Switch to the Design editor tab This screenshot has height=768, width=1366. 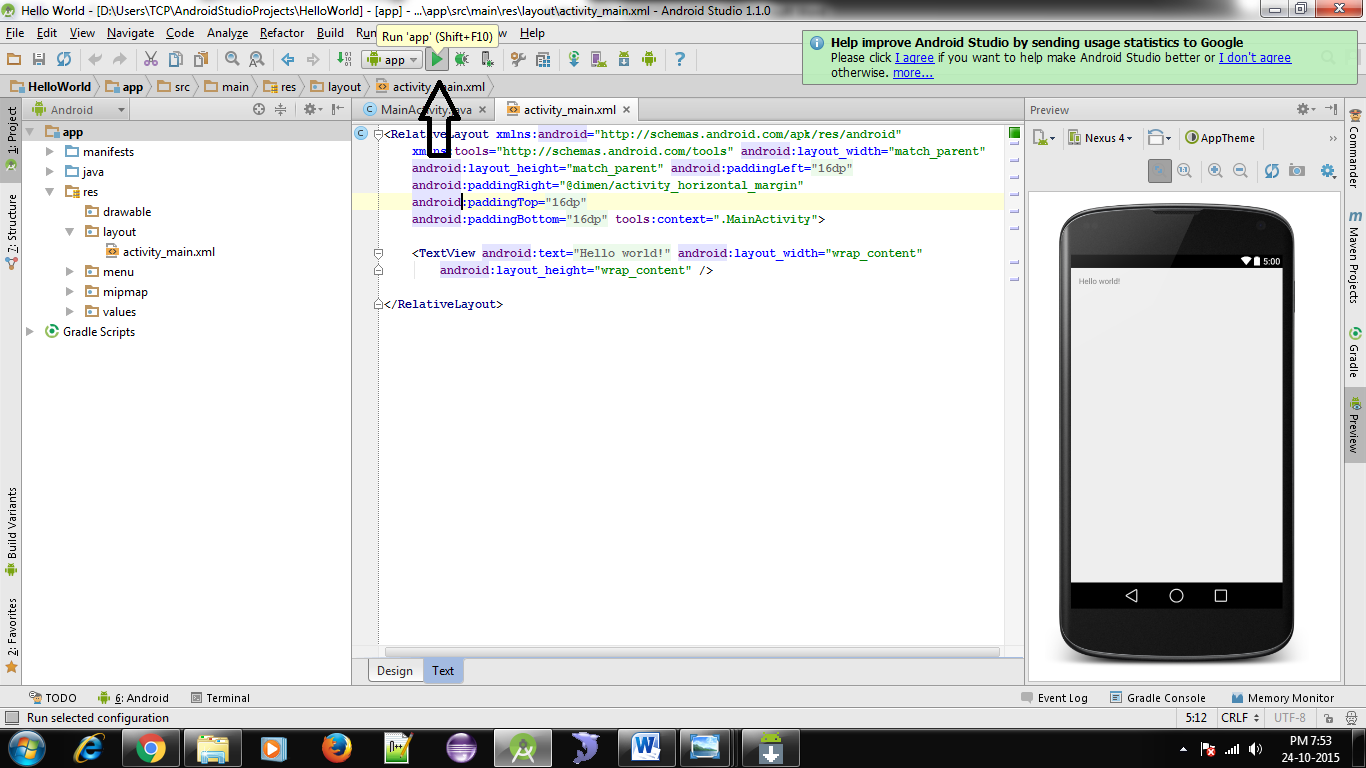[x=395, y=671]
